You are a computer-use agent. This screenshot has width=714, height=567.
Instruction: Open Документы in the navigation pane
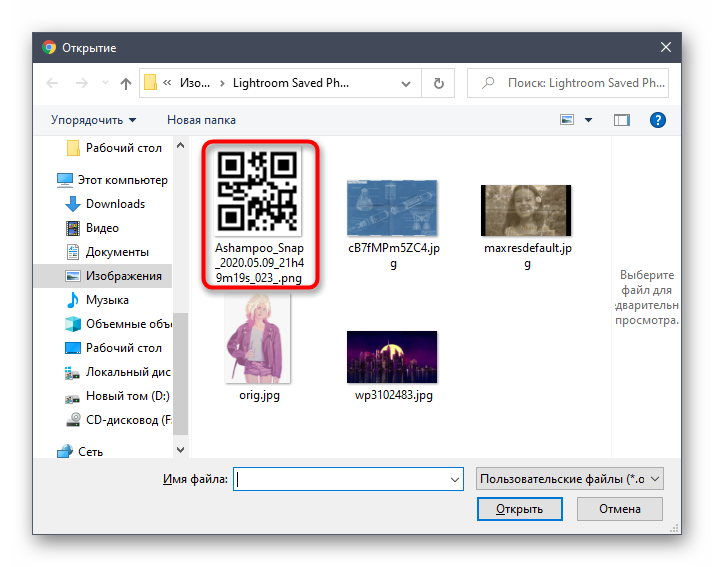[x=107, y=252]
